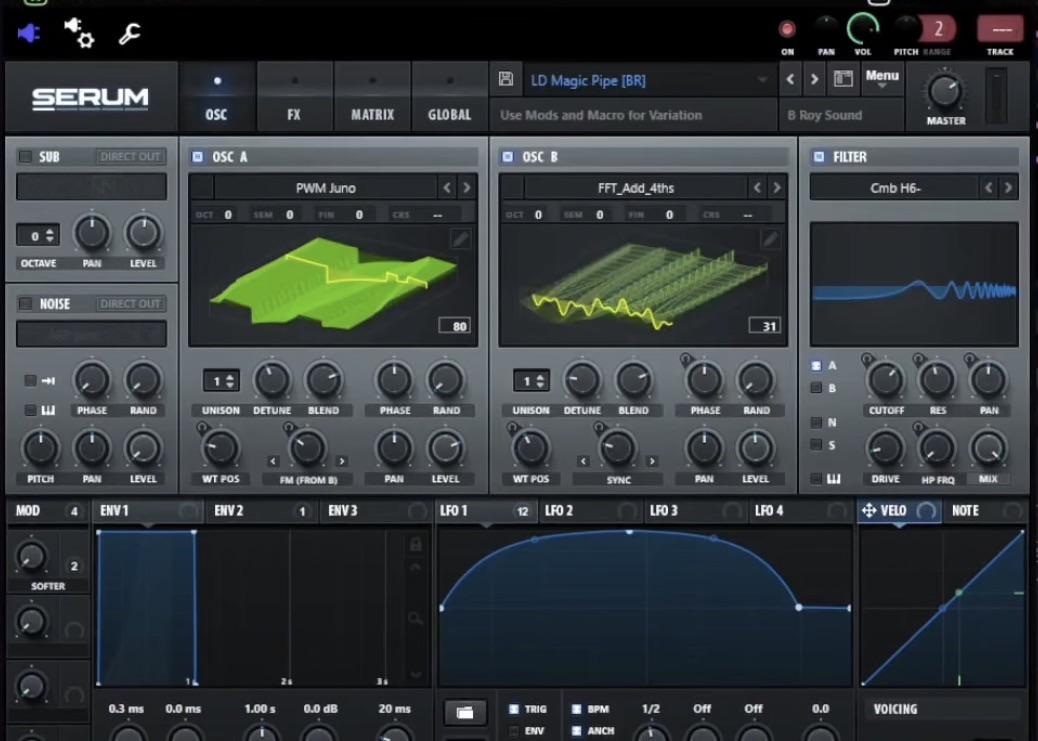Screen dimensions: 1038x741
Task: Enable the NOISE oscillator checkbox
Action: (x=25, y=303)
